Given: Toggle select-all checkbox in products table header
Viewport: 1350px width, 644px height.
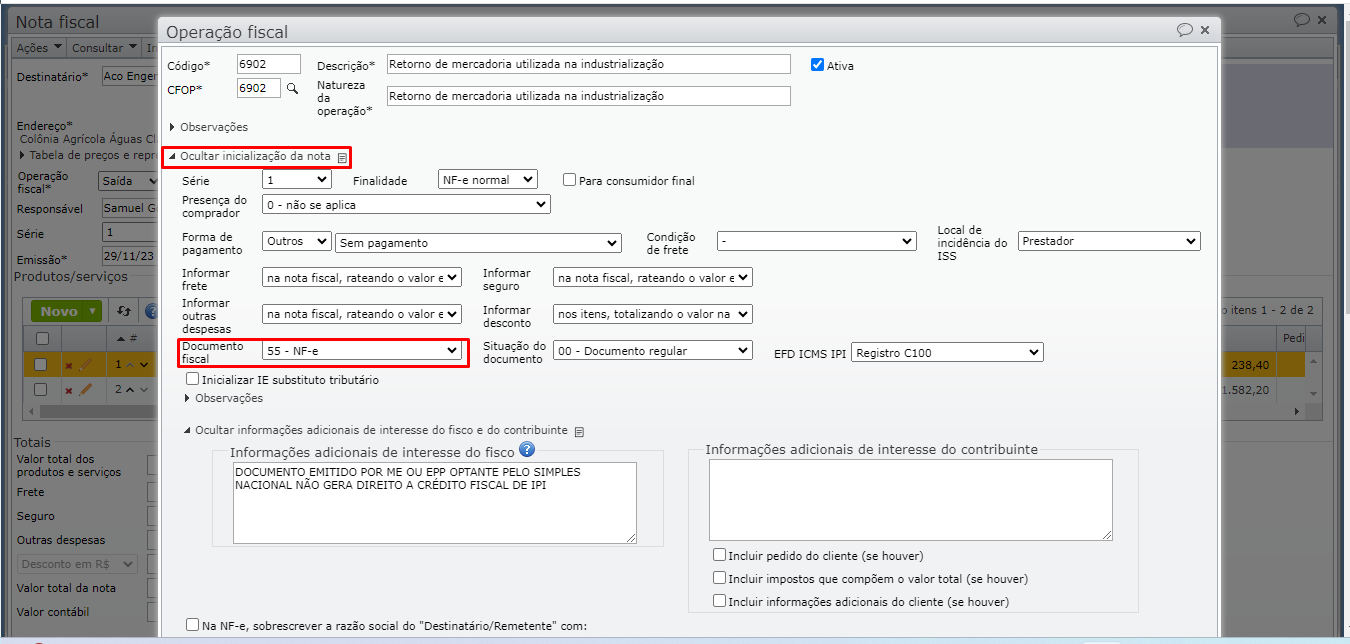Looking at the screenshot, I should click(41, 338).
